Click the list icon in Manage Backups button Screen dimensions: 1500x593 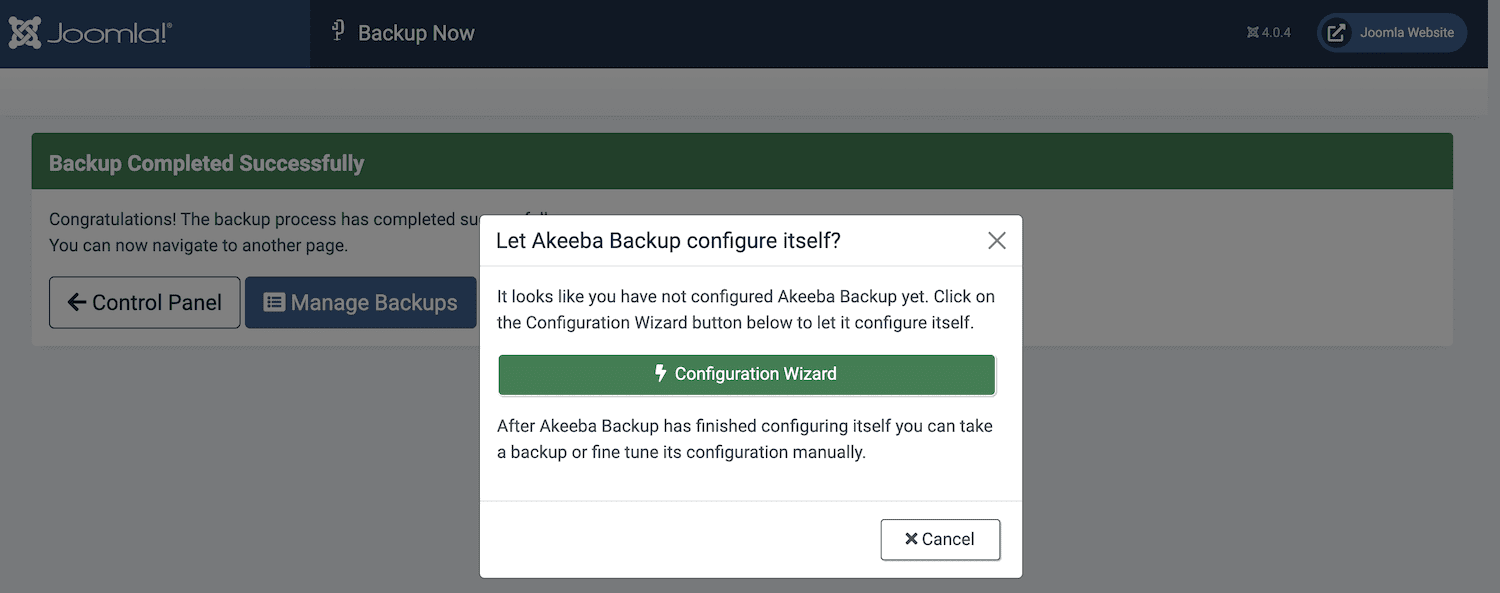(275, 302)
